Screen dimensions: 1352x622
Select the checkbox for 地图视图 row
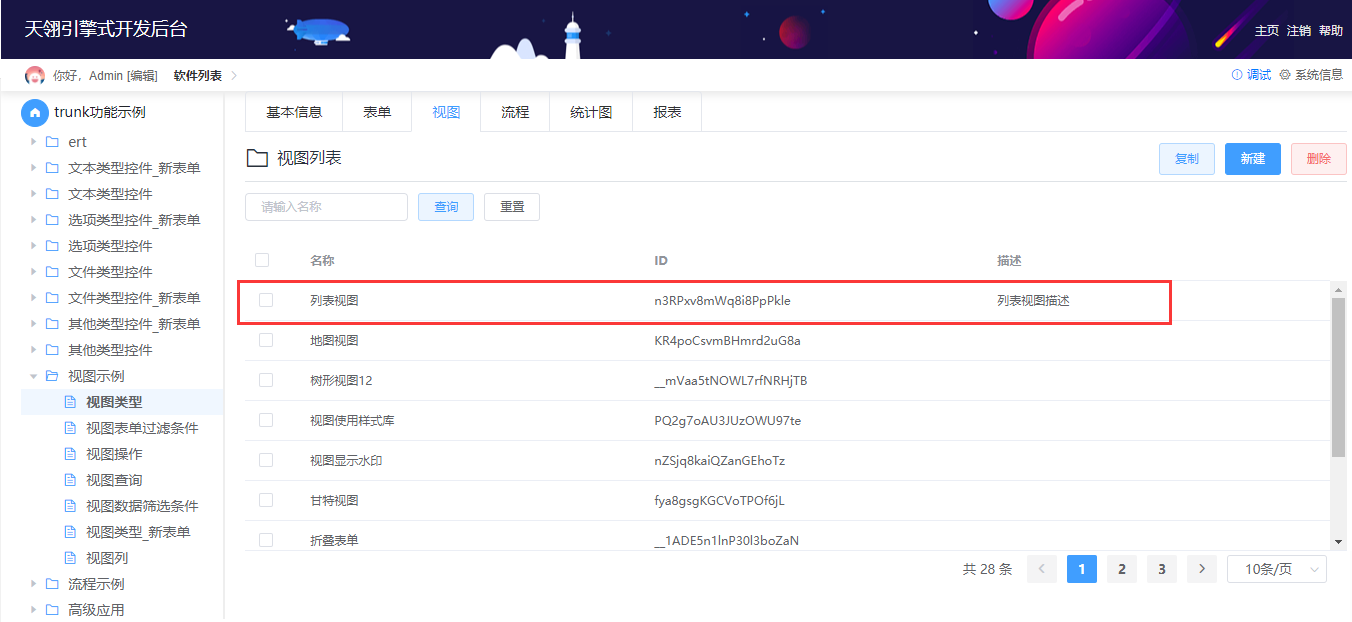(266, 340)
